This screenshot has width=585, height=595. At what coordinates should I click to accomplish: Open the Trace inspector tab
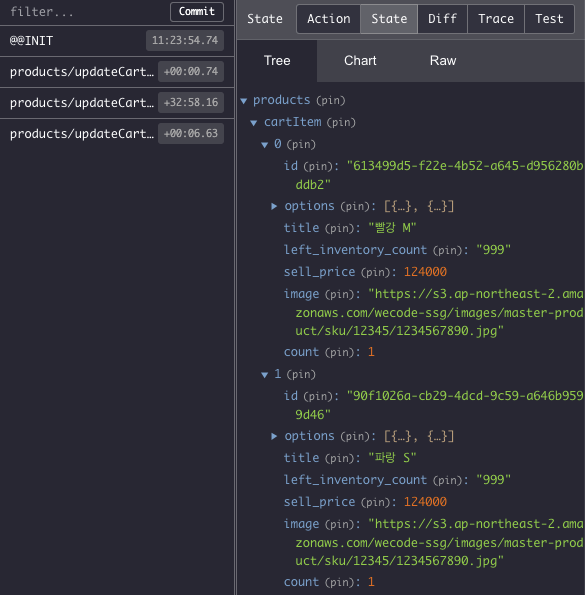496,19
